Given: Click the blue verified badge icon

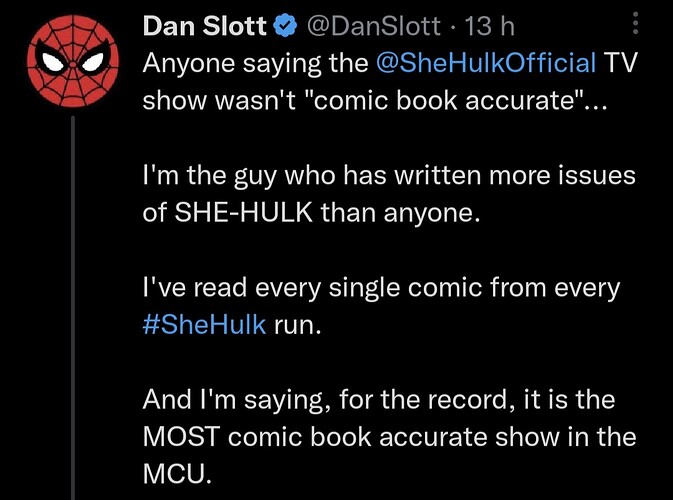Looking at the screenshot, I should [x=285, y=26].
